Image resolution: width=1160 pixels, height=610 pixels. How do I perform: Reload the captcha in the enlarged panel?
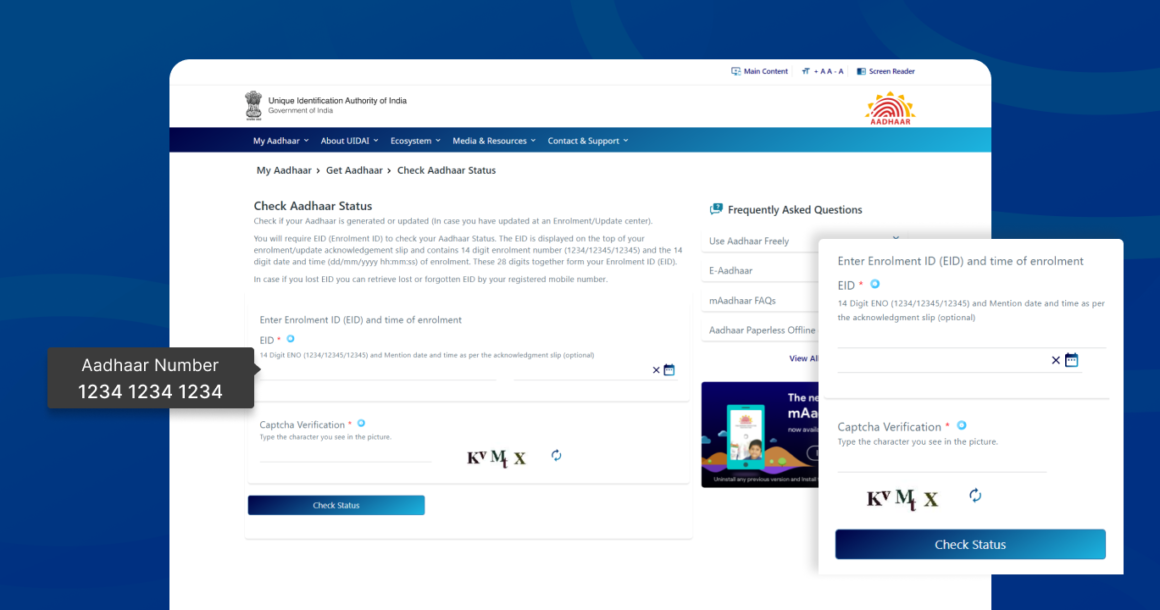coord(975,496)
